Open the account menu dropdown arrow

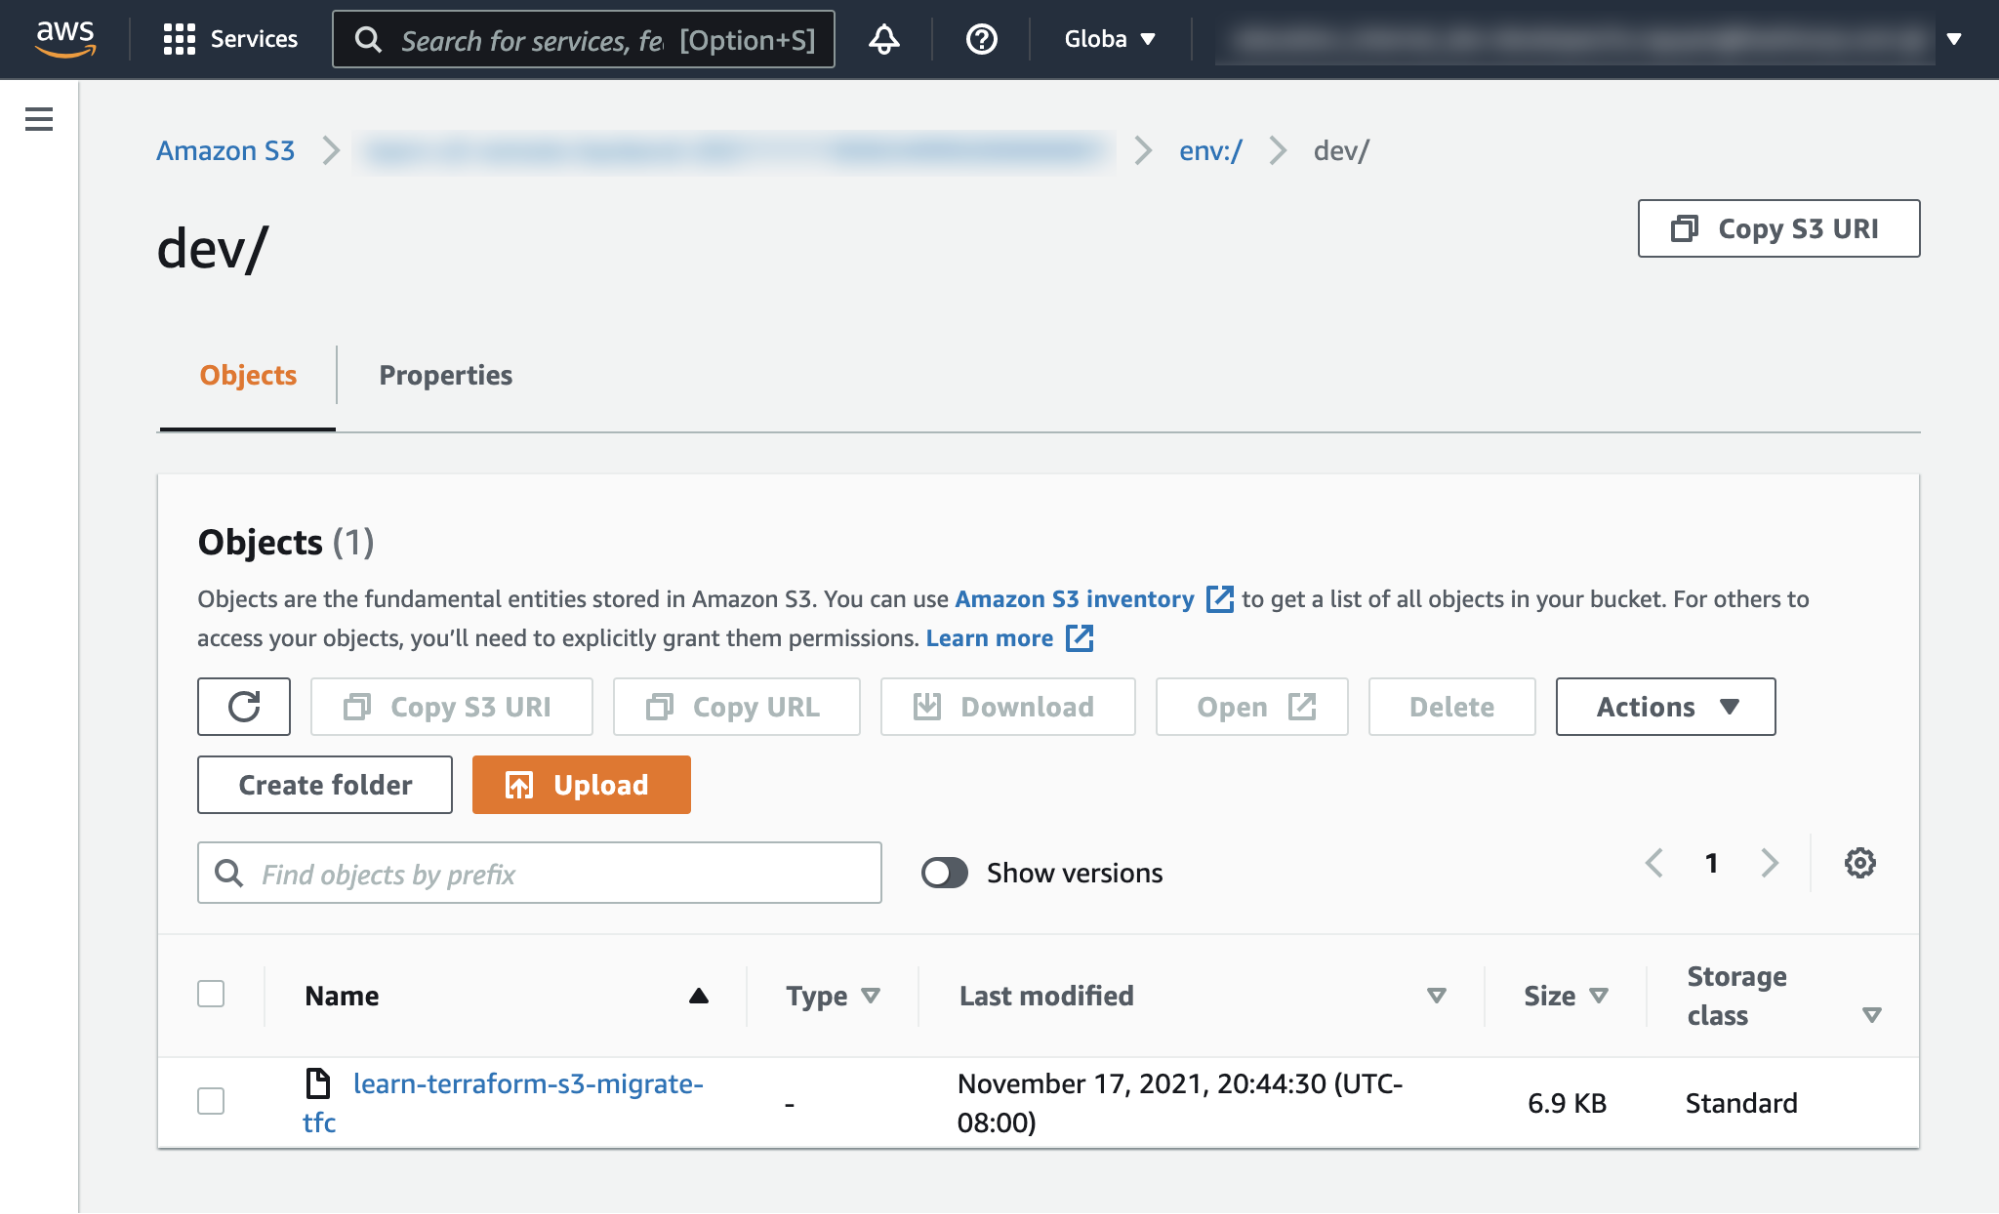(1953, 39)
